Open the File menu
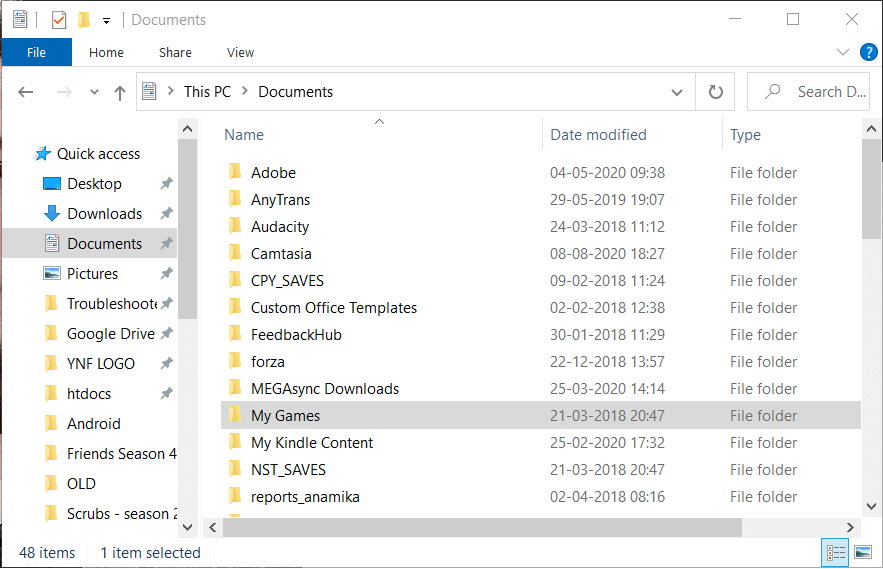 point(36,52)
